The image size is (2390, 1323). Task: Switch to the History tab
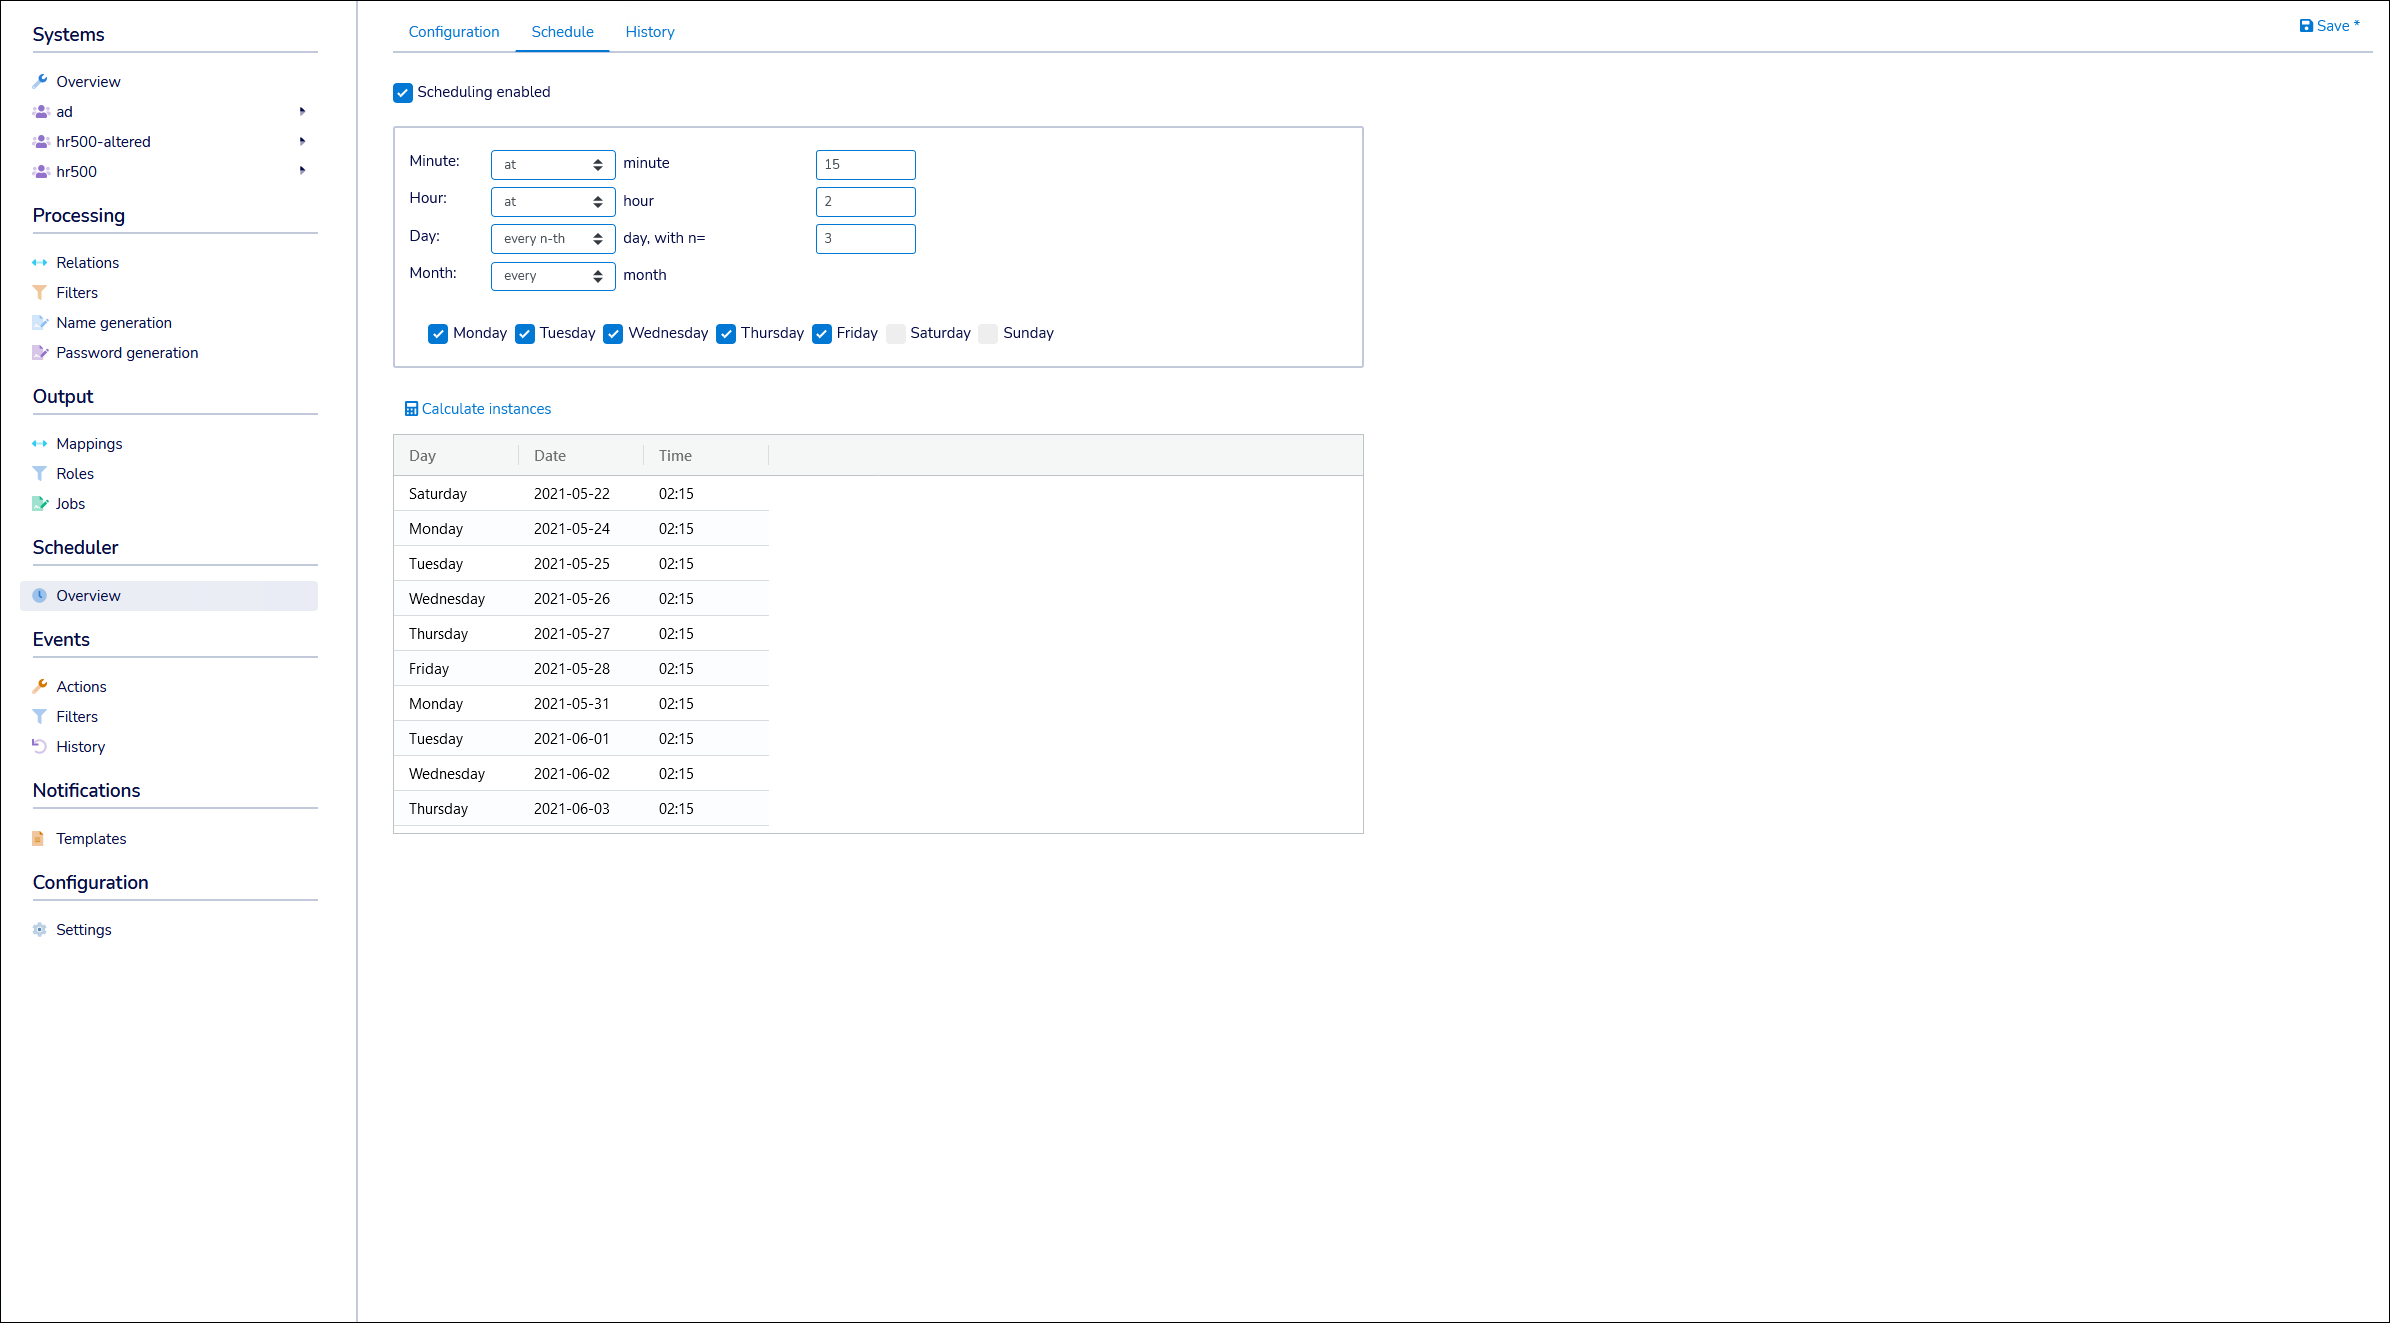[x=650, y=32]
